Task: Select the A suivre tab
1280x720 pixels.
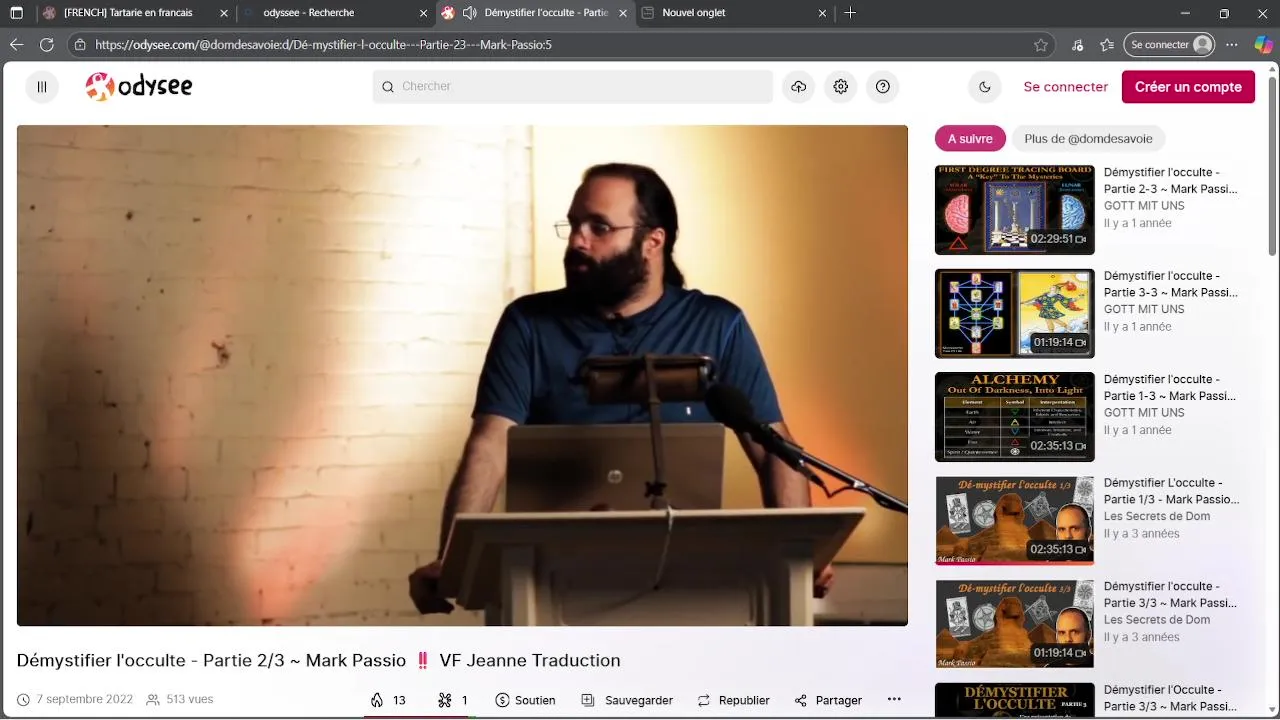Action: (970, 139)
